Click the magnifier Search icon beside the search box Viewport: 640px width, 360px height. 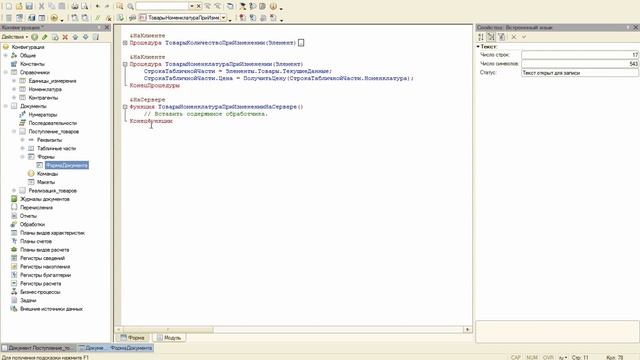pyautogui.click(x=130, y=6)
